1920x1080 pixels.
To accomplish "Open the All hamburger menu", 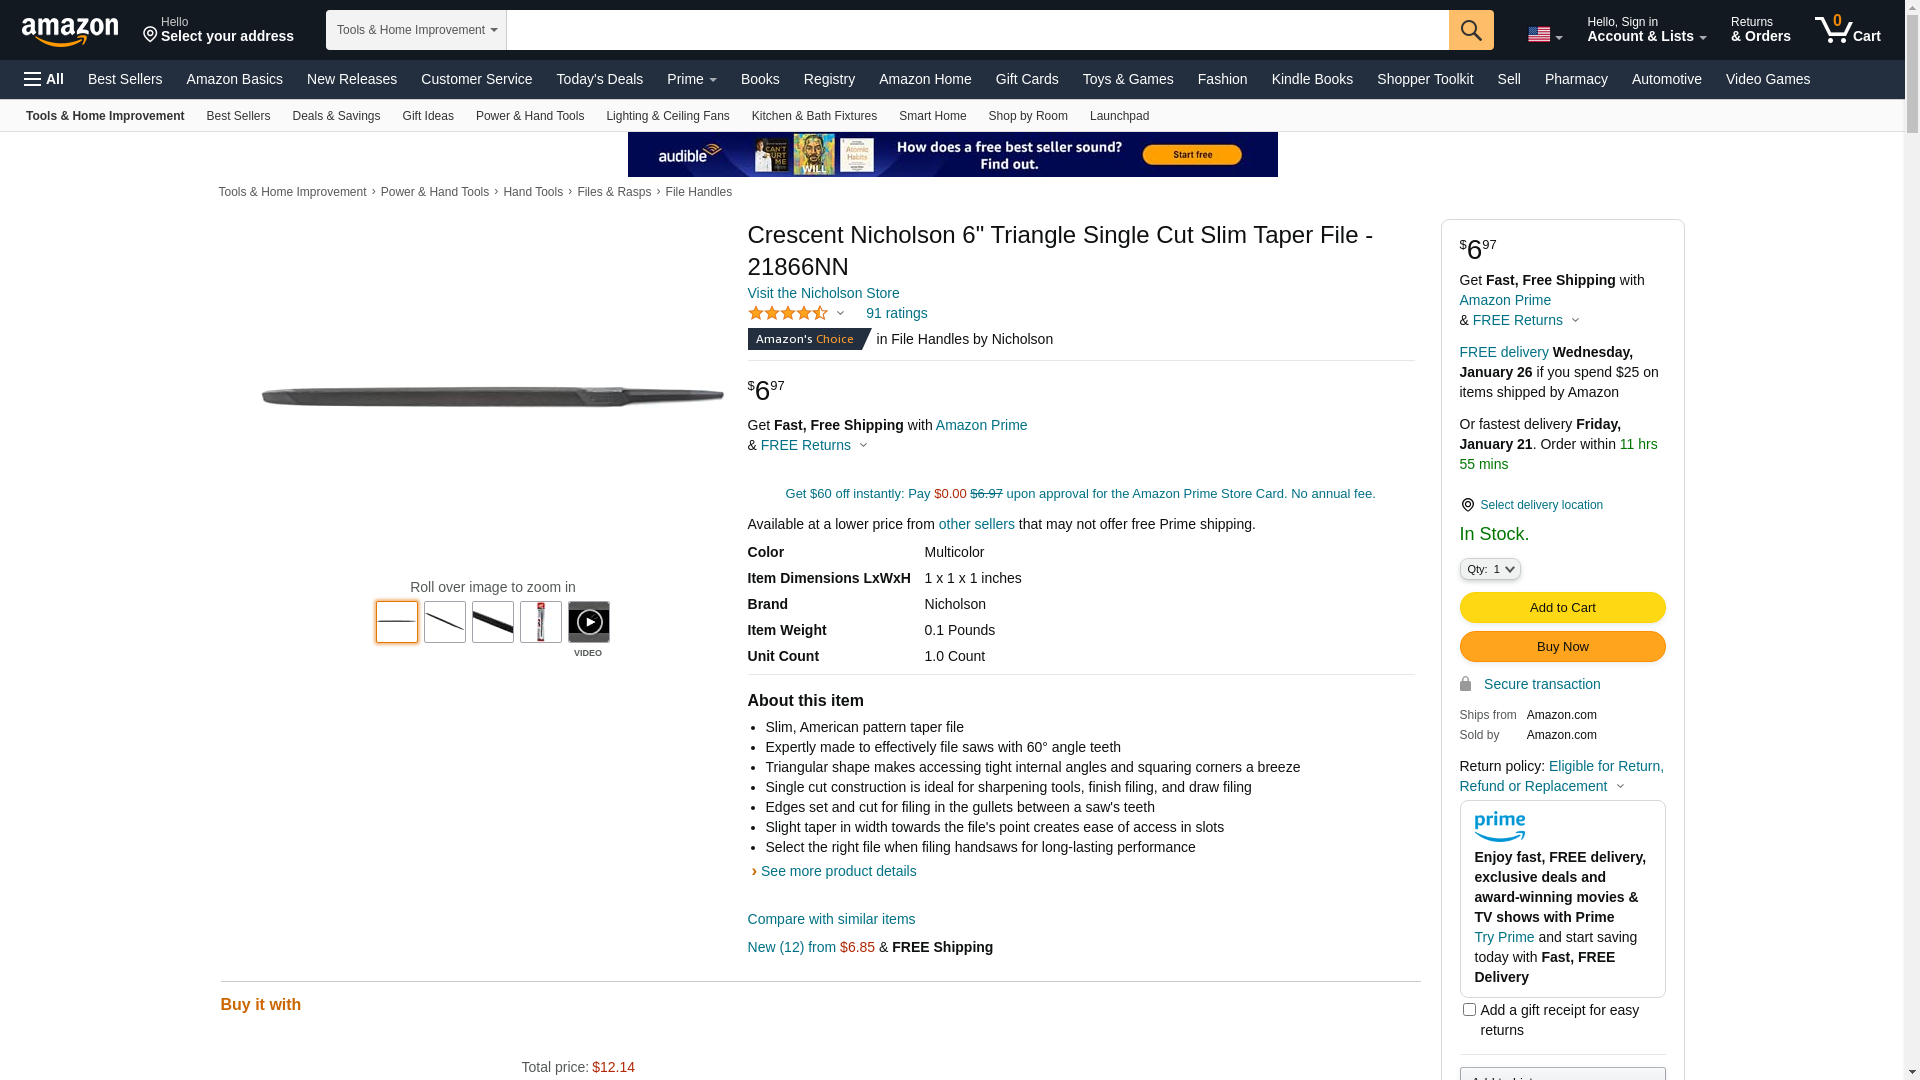I will [44, 79].
